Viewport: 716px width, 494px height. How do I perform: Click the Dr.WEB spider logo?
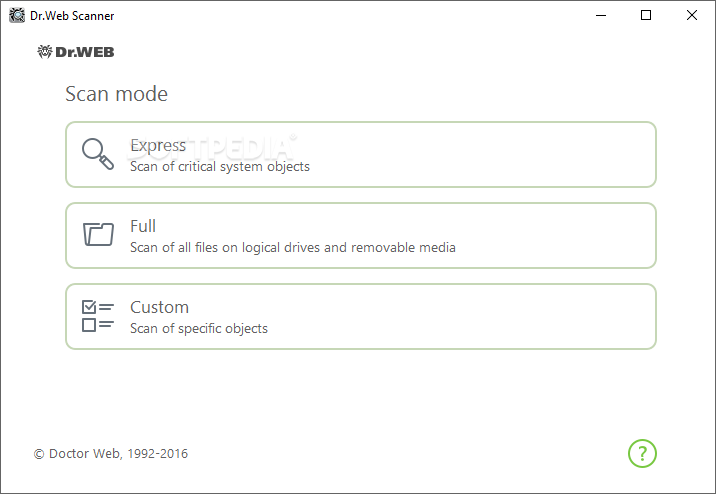pos(76,52)
